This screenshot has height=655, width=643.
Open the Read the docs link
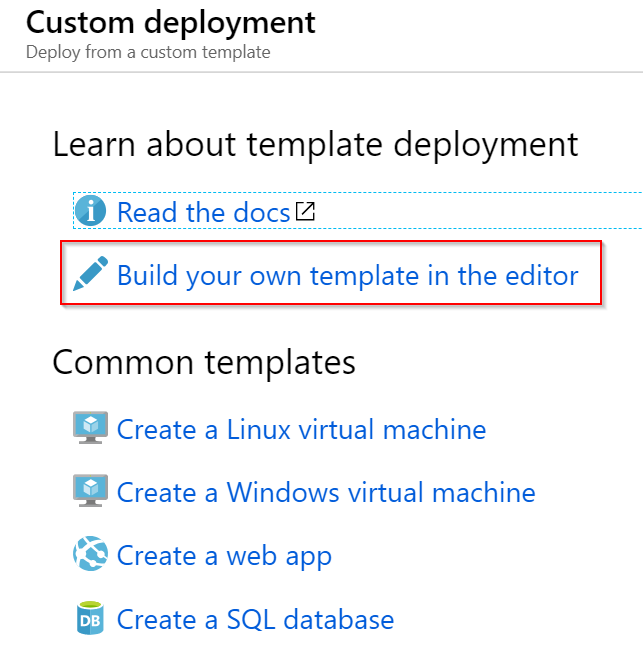(203, 213)
